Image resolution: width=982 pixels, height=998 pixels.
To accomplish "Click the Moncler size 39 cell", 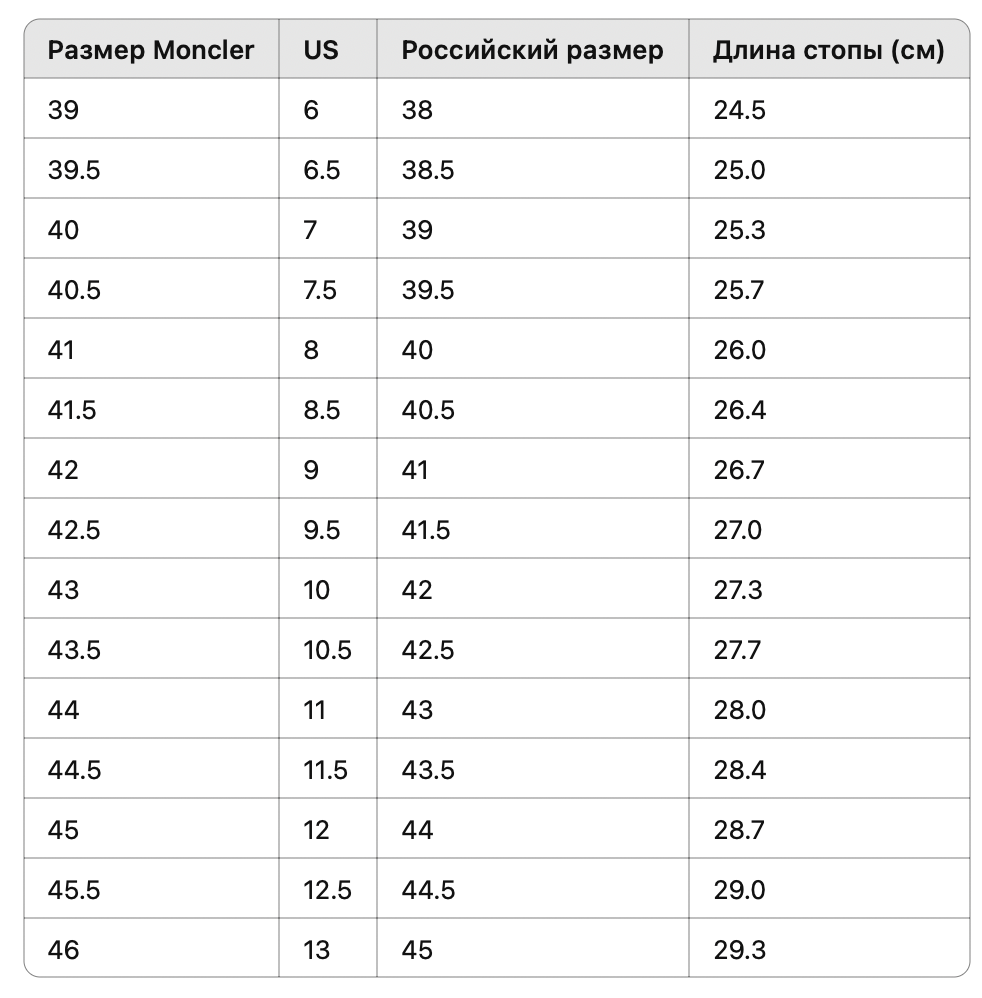I will click(x=151, y=109).
